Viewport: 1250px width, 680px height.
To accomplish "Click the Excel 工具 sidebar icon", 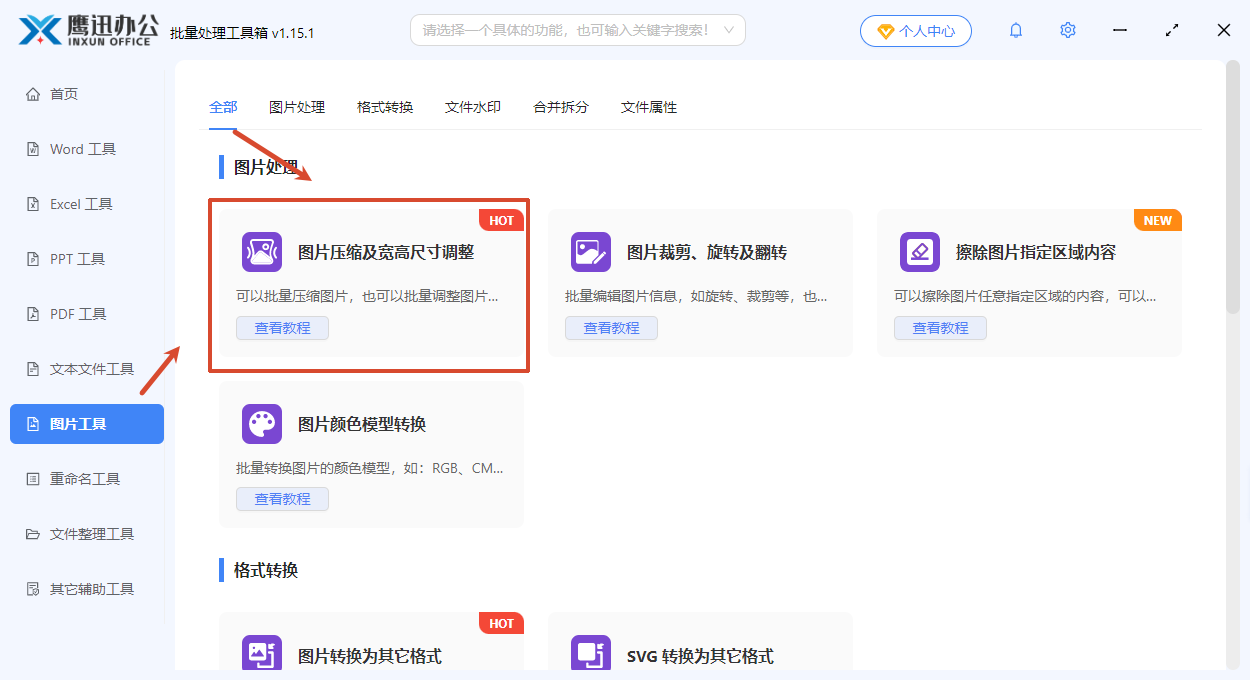I will (32, 204).
